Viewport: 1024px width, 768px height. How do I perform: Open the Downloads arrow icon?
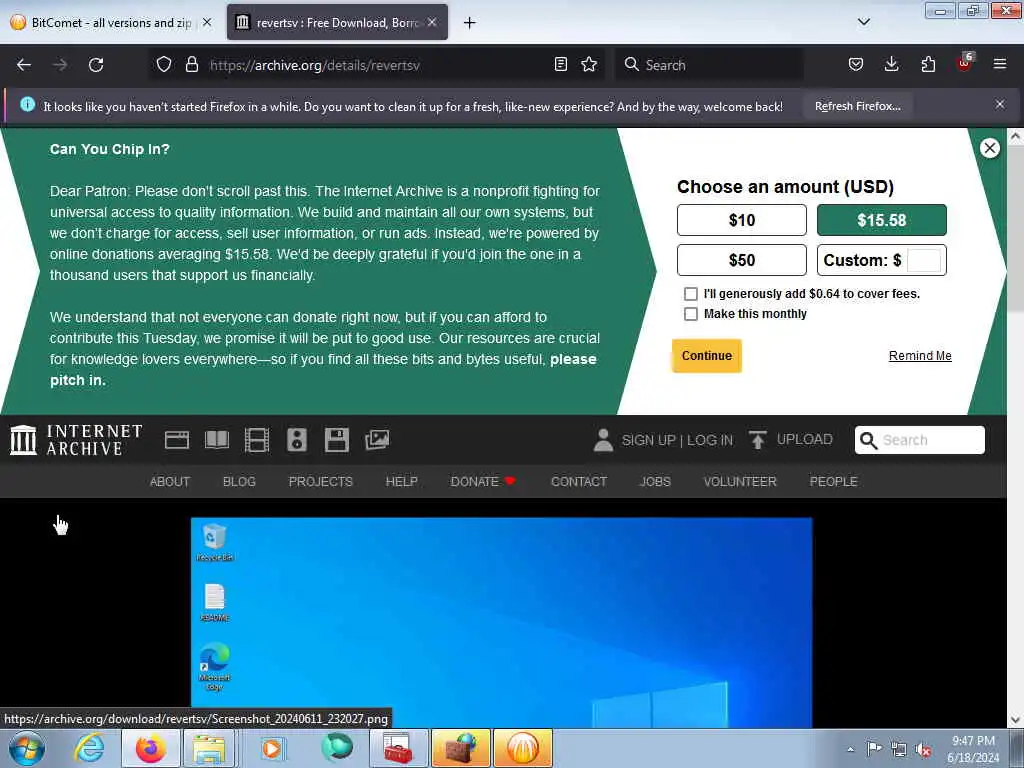tap(891, 64)
